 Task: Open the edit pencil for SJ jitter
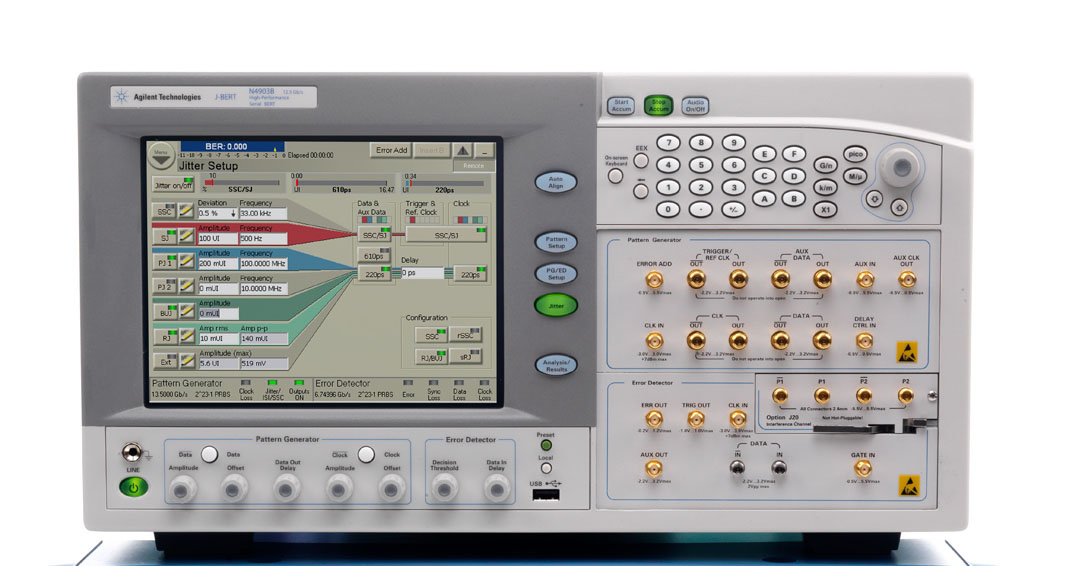click(x=186, y=237)
